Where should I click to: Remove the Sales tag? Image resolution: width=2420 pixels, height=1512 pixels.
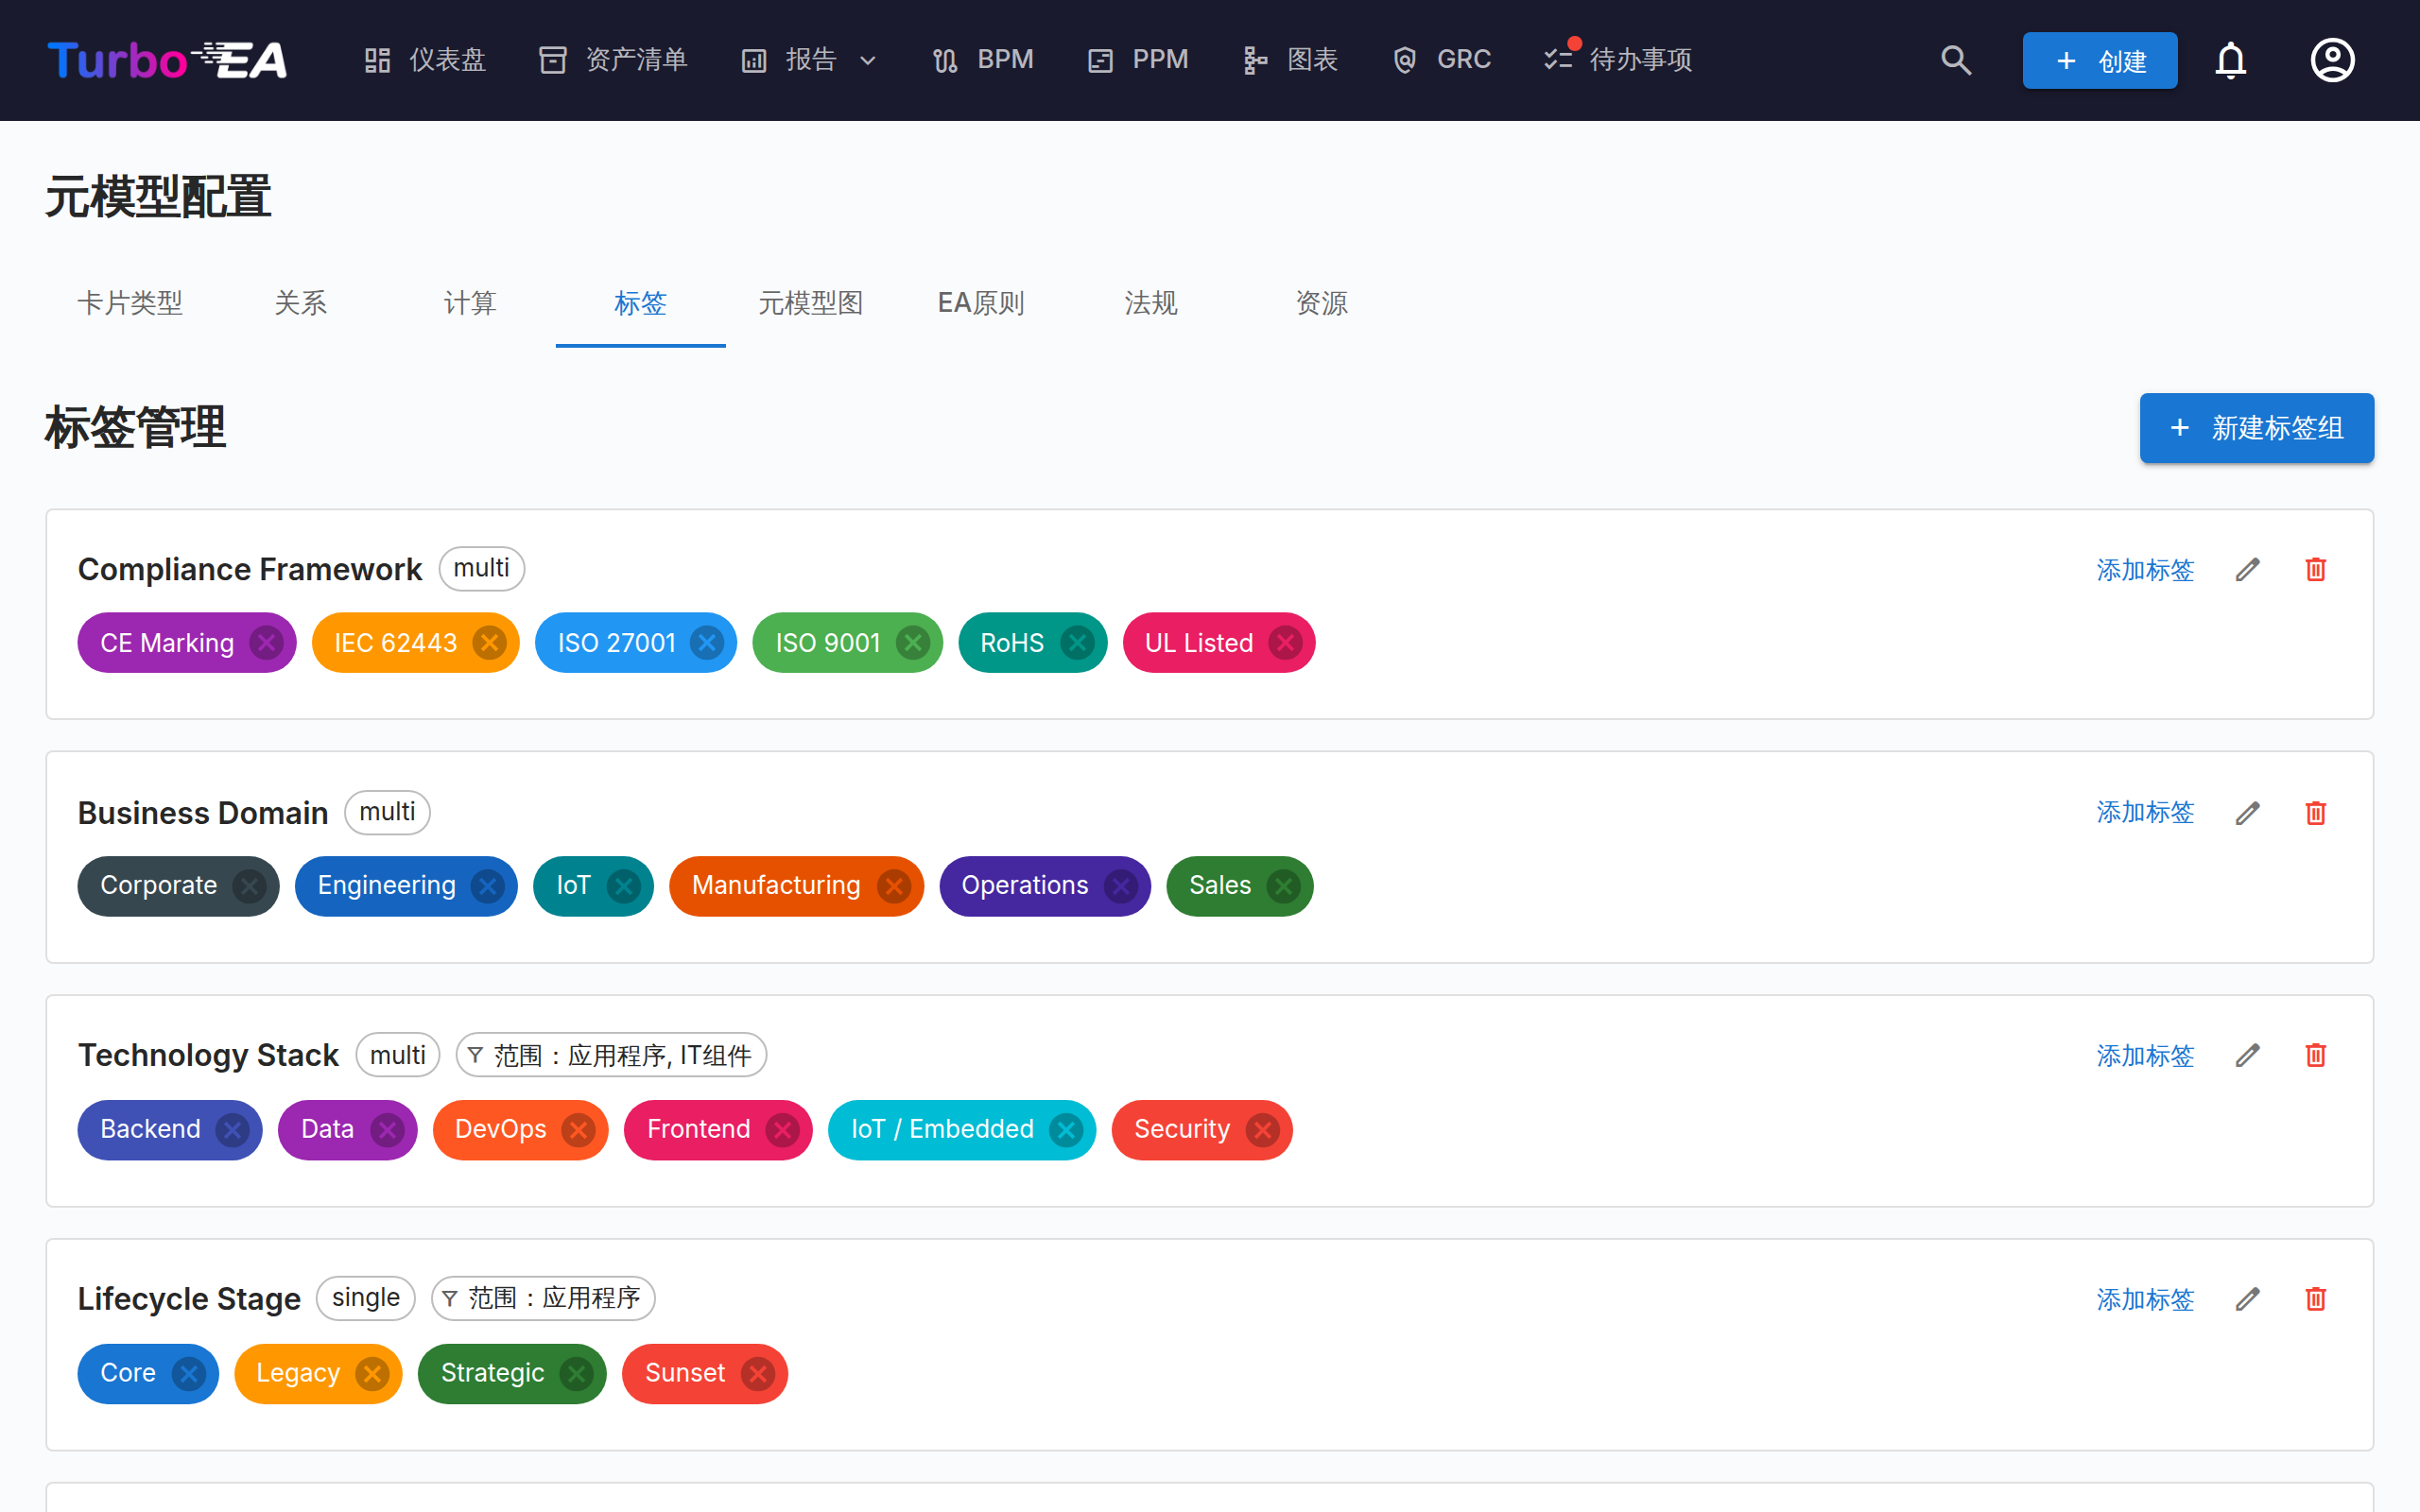1284,886
